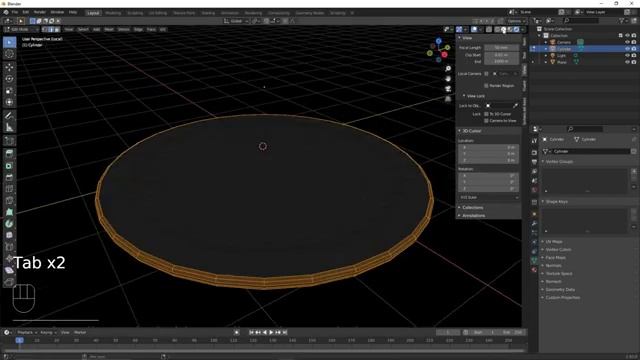
Task: Hide Camera in the outliner viewport
Action: coord(627,42)
